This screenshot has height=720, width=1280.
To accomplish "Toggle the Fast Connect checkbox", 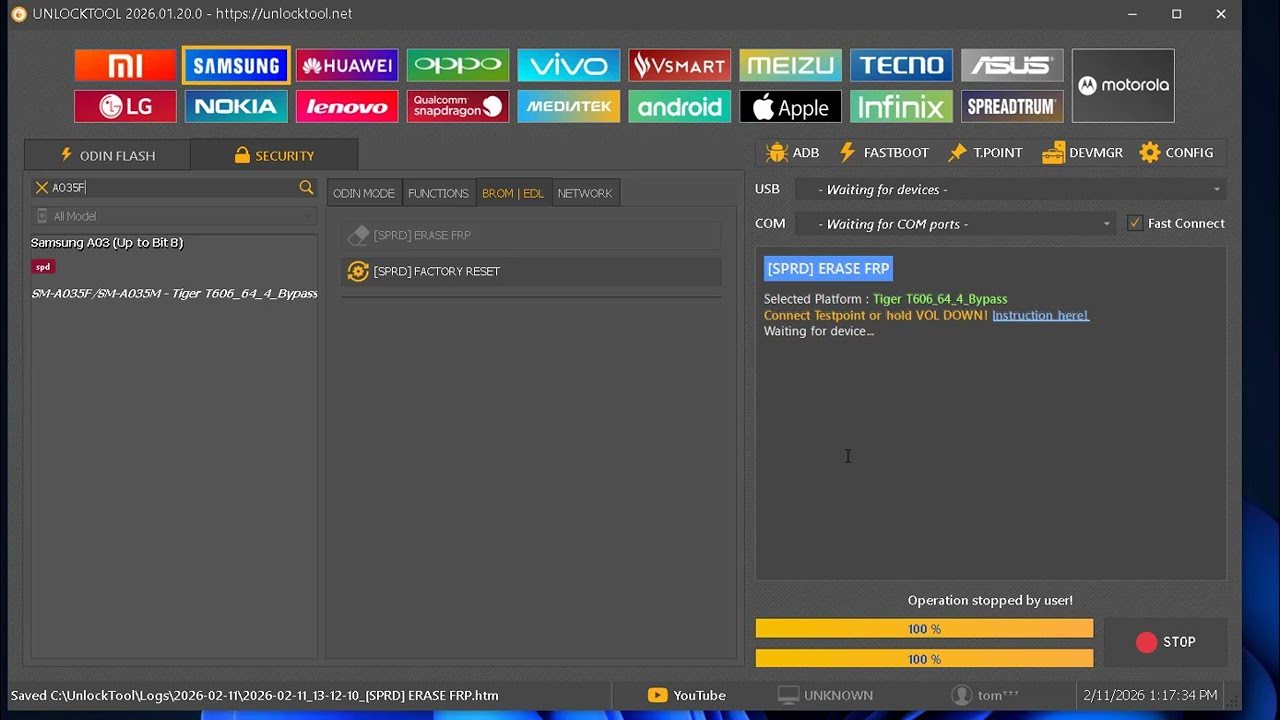I will click(1135, 223).
